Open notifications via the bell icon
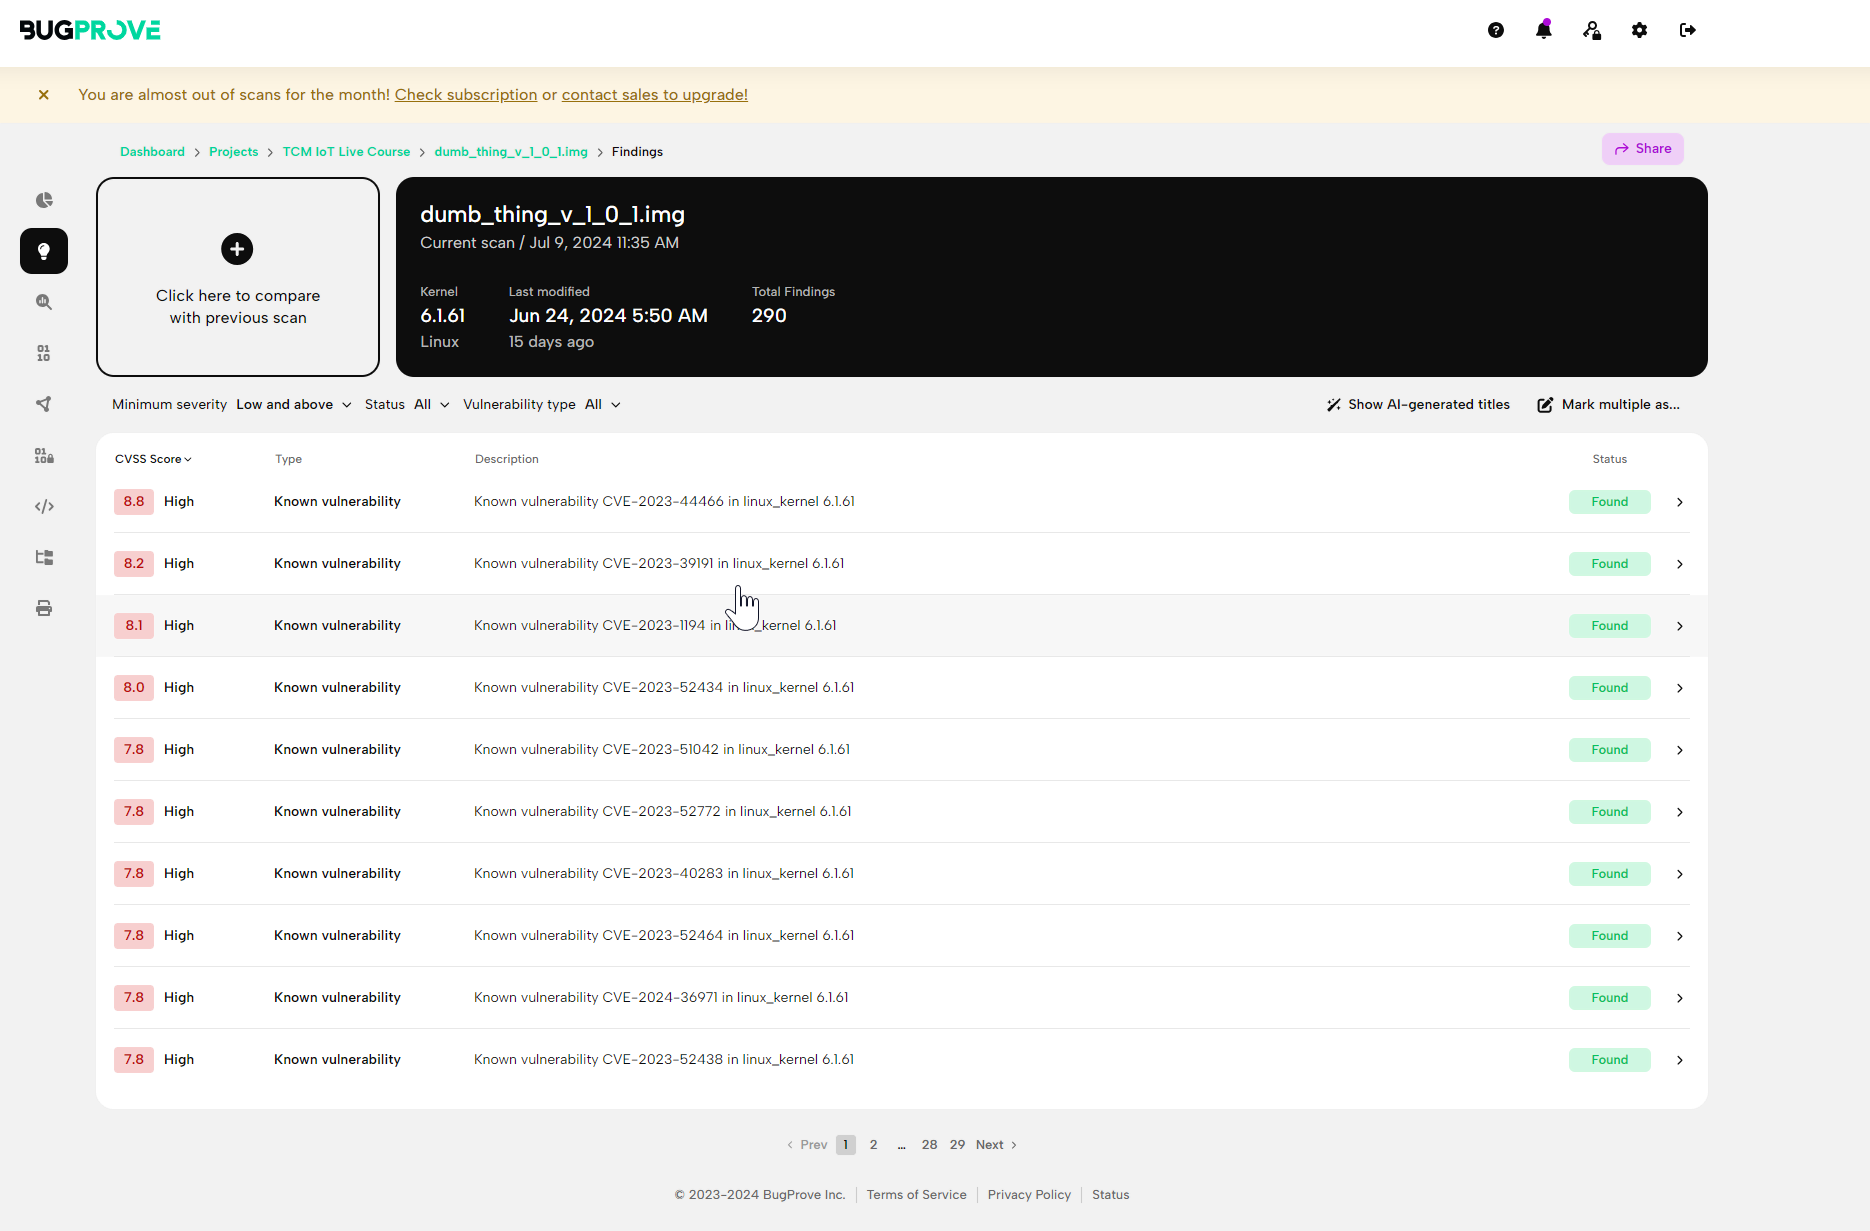Image resolution: width=1870 pixels, height=1231 pixels. 1543,30
